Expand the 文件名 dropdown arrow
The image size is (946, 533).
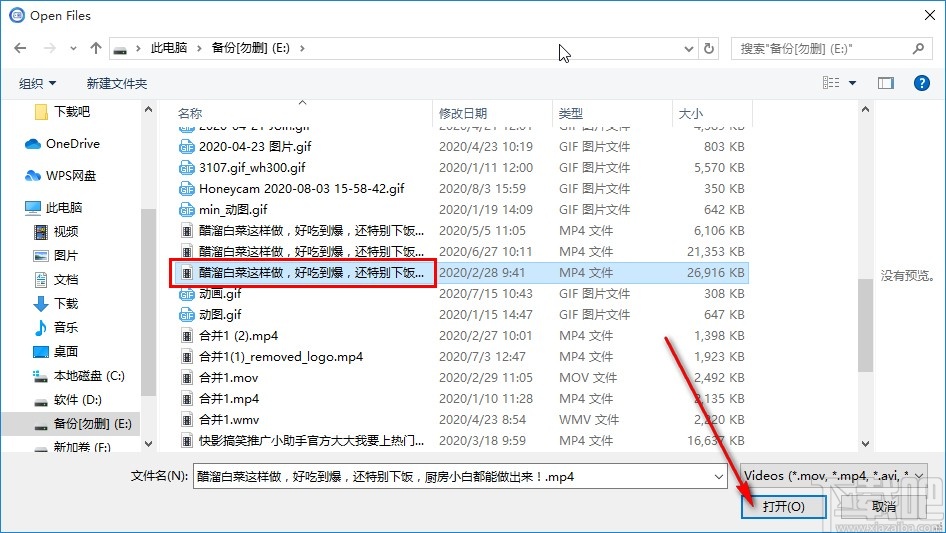[x=719, y=477]
